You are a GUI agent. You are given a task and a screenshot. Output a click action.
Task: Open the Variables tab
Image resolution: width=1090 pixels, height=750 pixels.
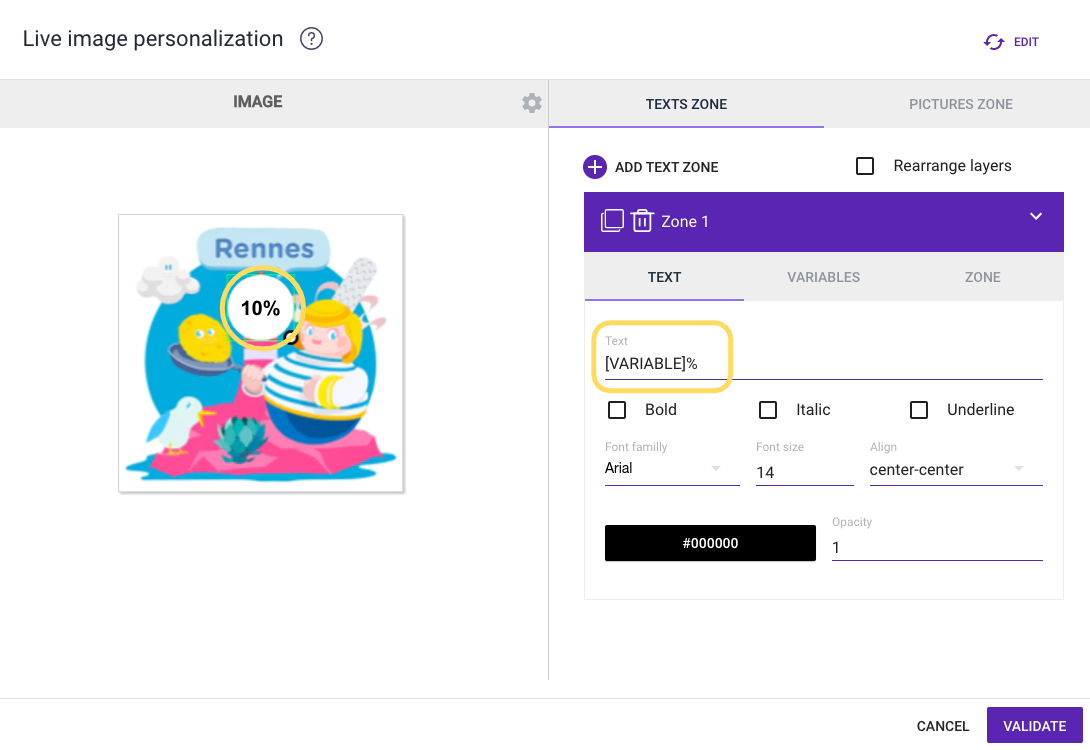(823, 277)
